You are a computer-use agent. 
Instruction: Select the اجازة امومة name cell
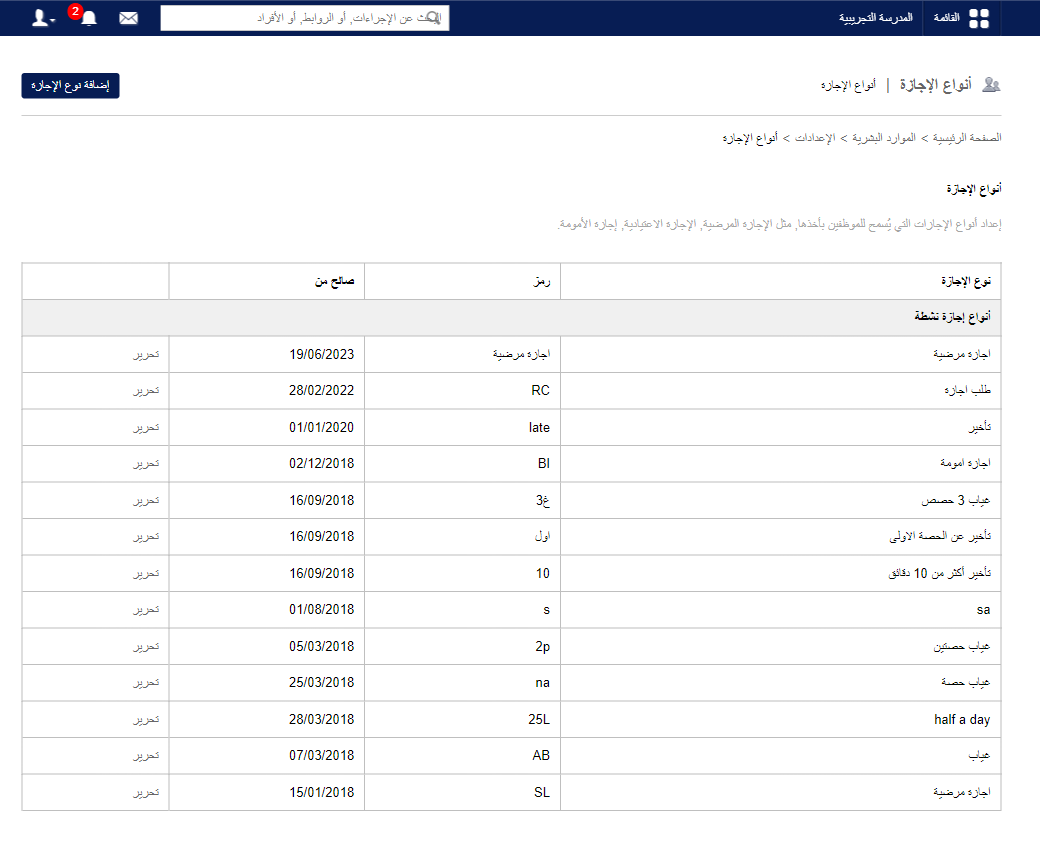pos(781,463)
